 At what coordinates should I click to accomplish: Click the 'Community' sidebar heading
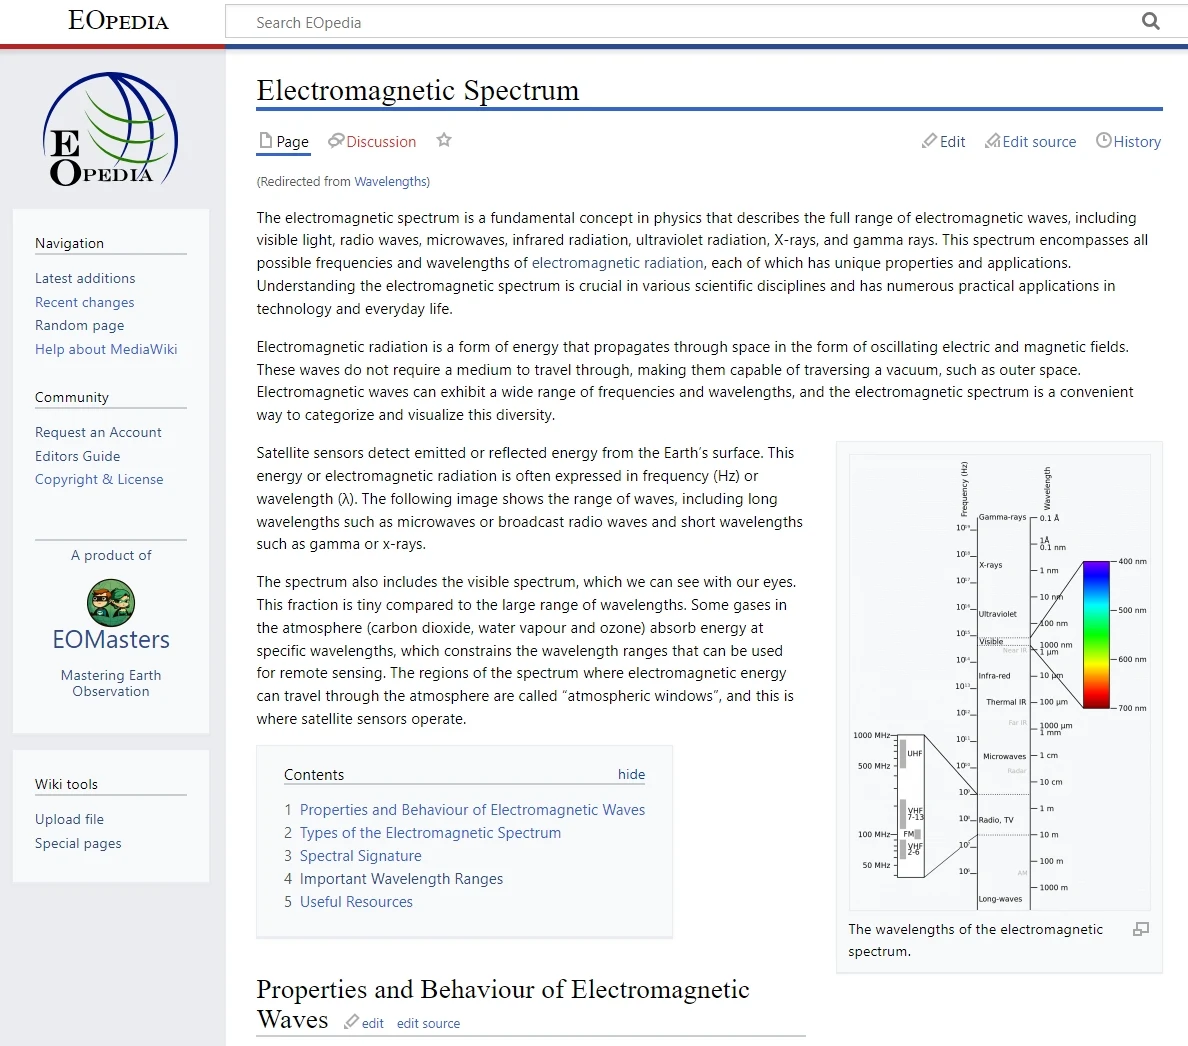point(71,398)
